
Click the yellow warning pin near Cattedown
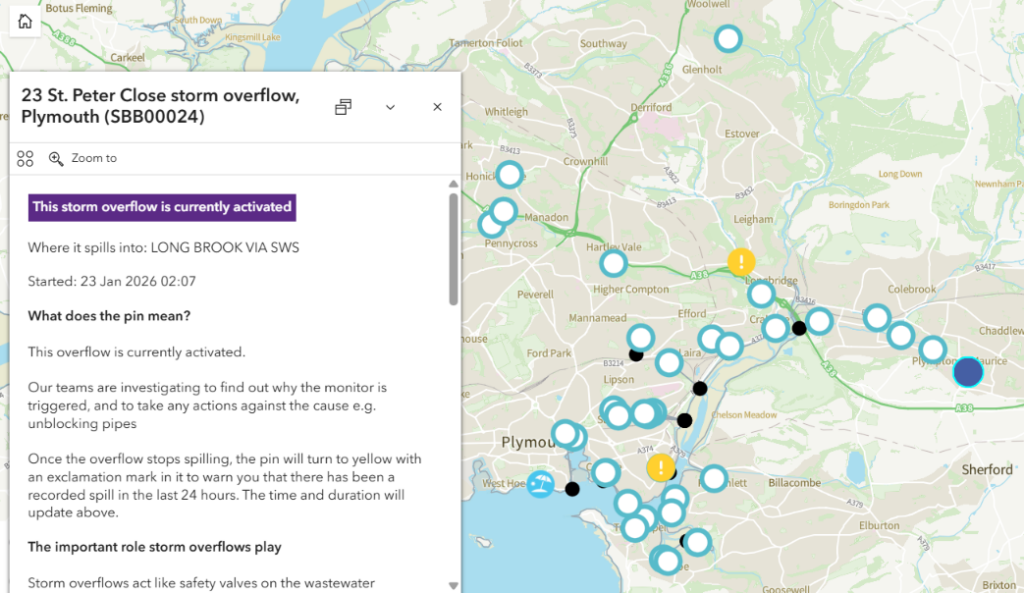point(660,467)
